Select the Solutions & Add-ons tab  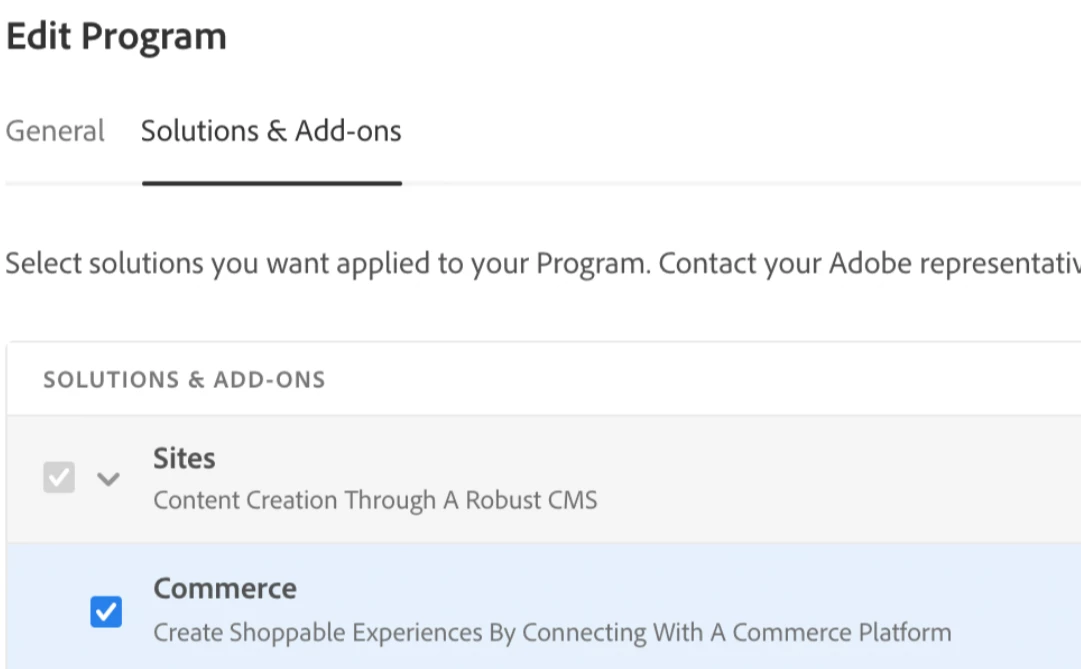pyautogui.click(x=271, y=131)
